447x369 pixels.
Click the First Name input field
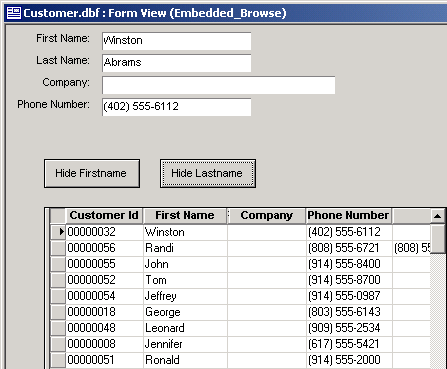pyautogui.click(x=176, y=41)
